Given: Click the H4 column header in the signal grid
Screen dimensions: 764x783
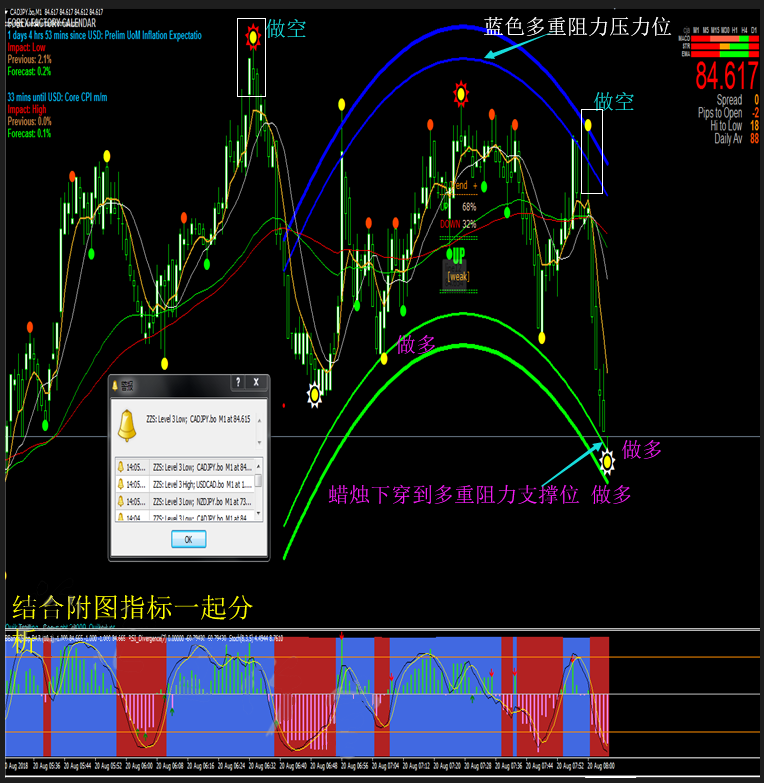Looking at the screenshot, I should (x=744, y=30).
